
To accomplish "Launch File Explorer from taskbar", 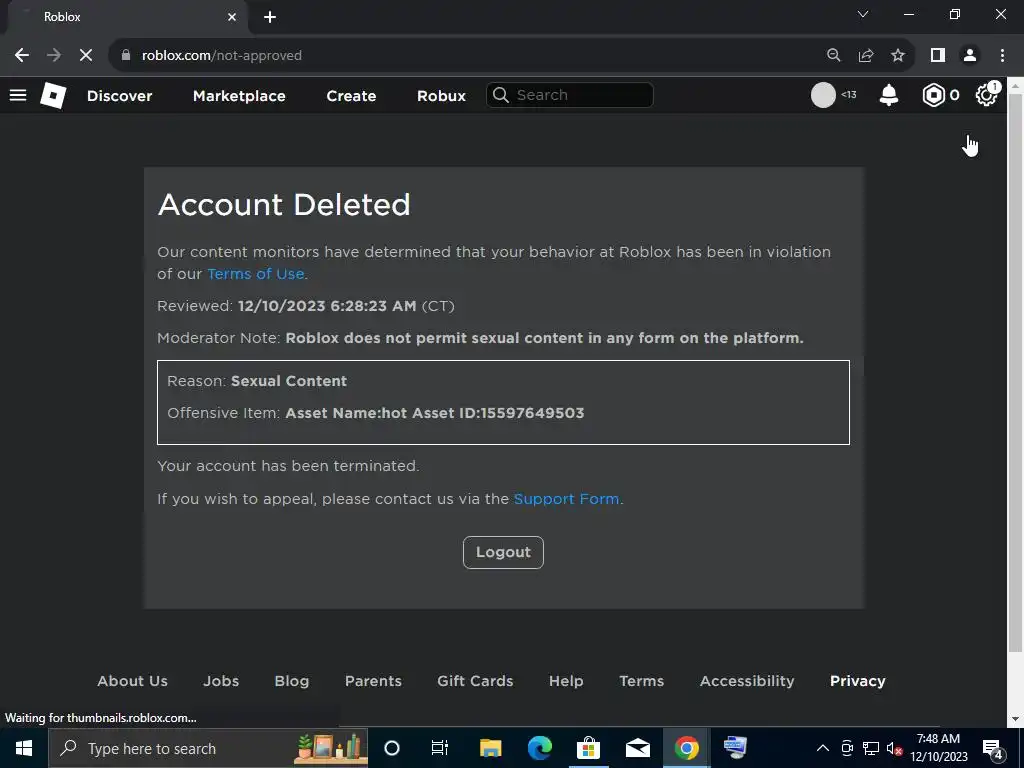I will tap(490, 748).
